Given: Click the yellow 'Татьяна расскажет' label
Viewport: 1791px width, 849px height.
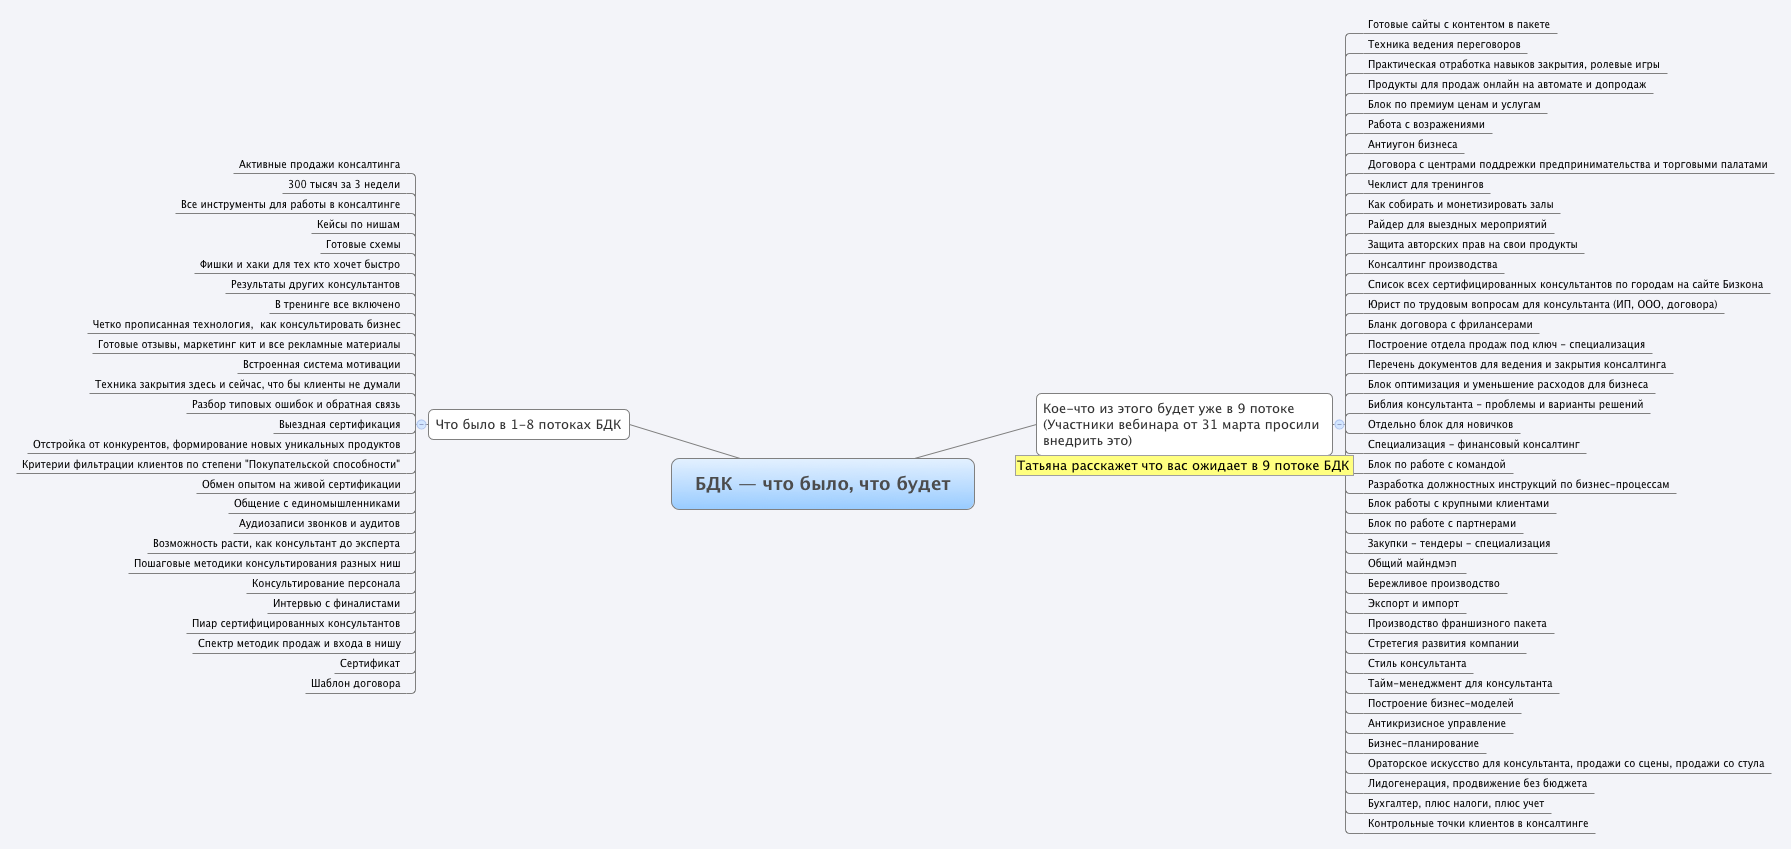Looking at the screenshot, I should click(1183, 465).
